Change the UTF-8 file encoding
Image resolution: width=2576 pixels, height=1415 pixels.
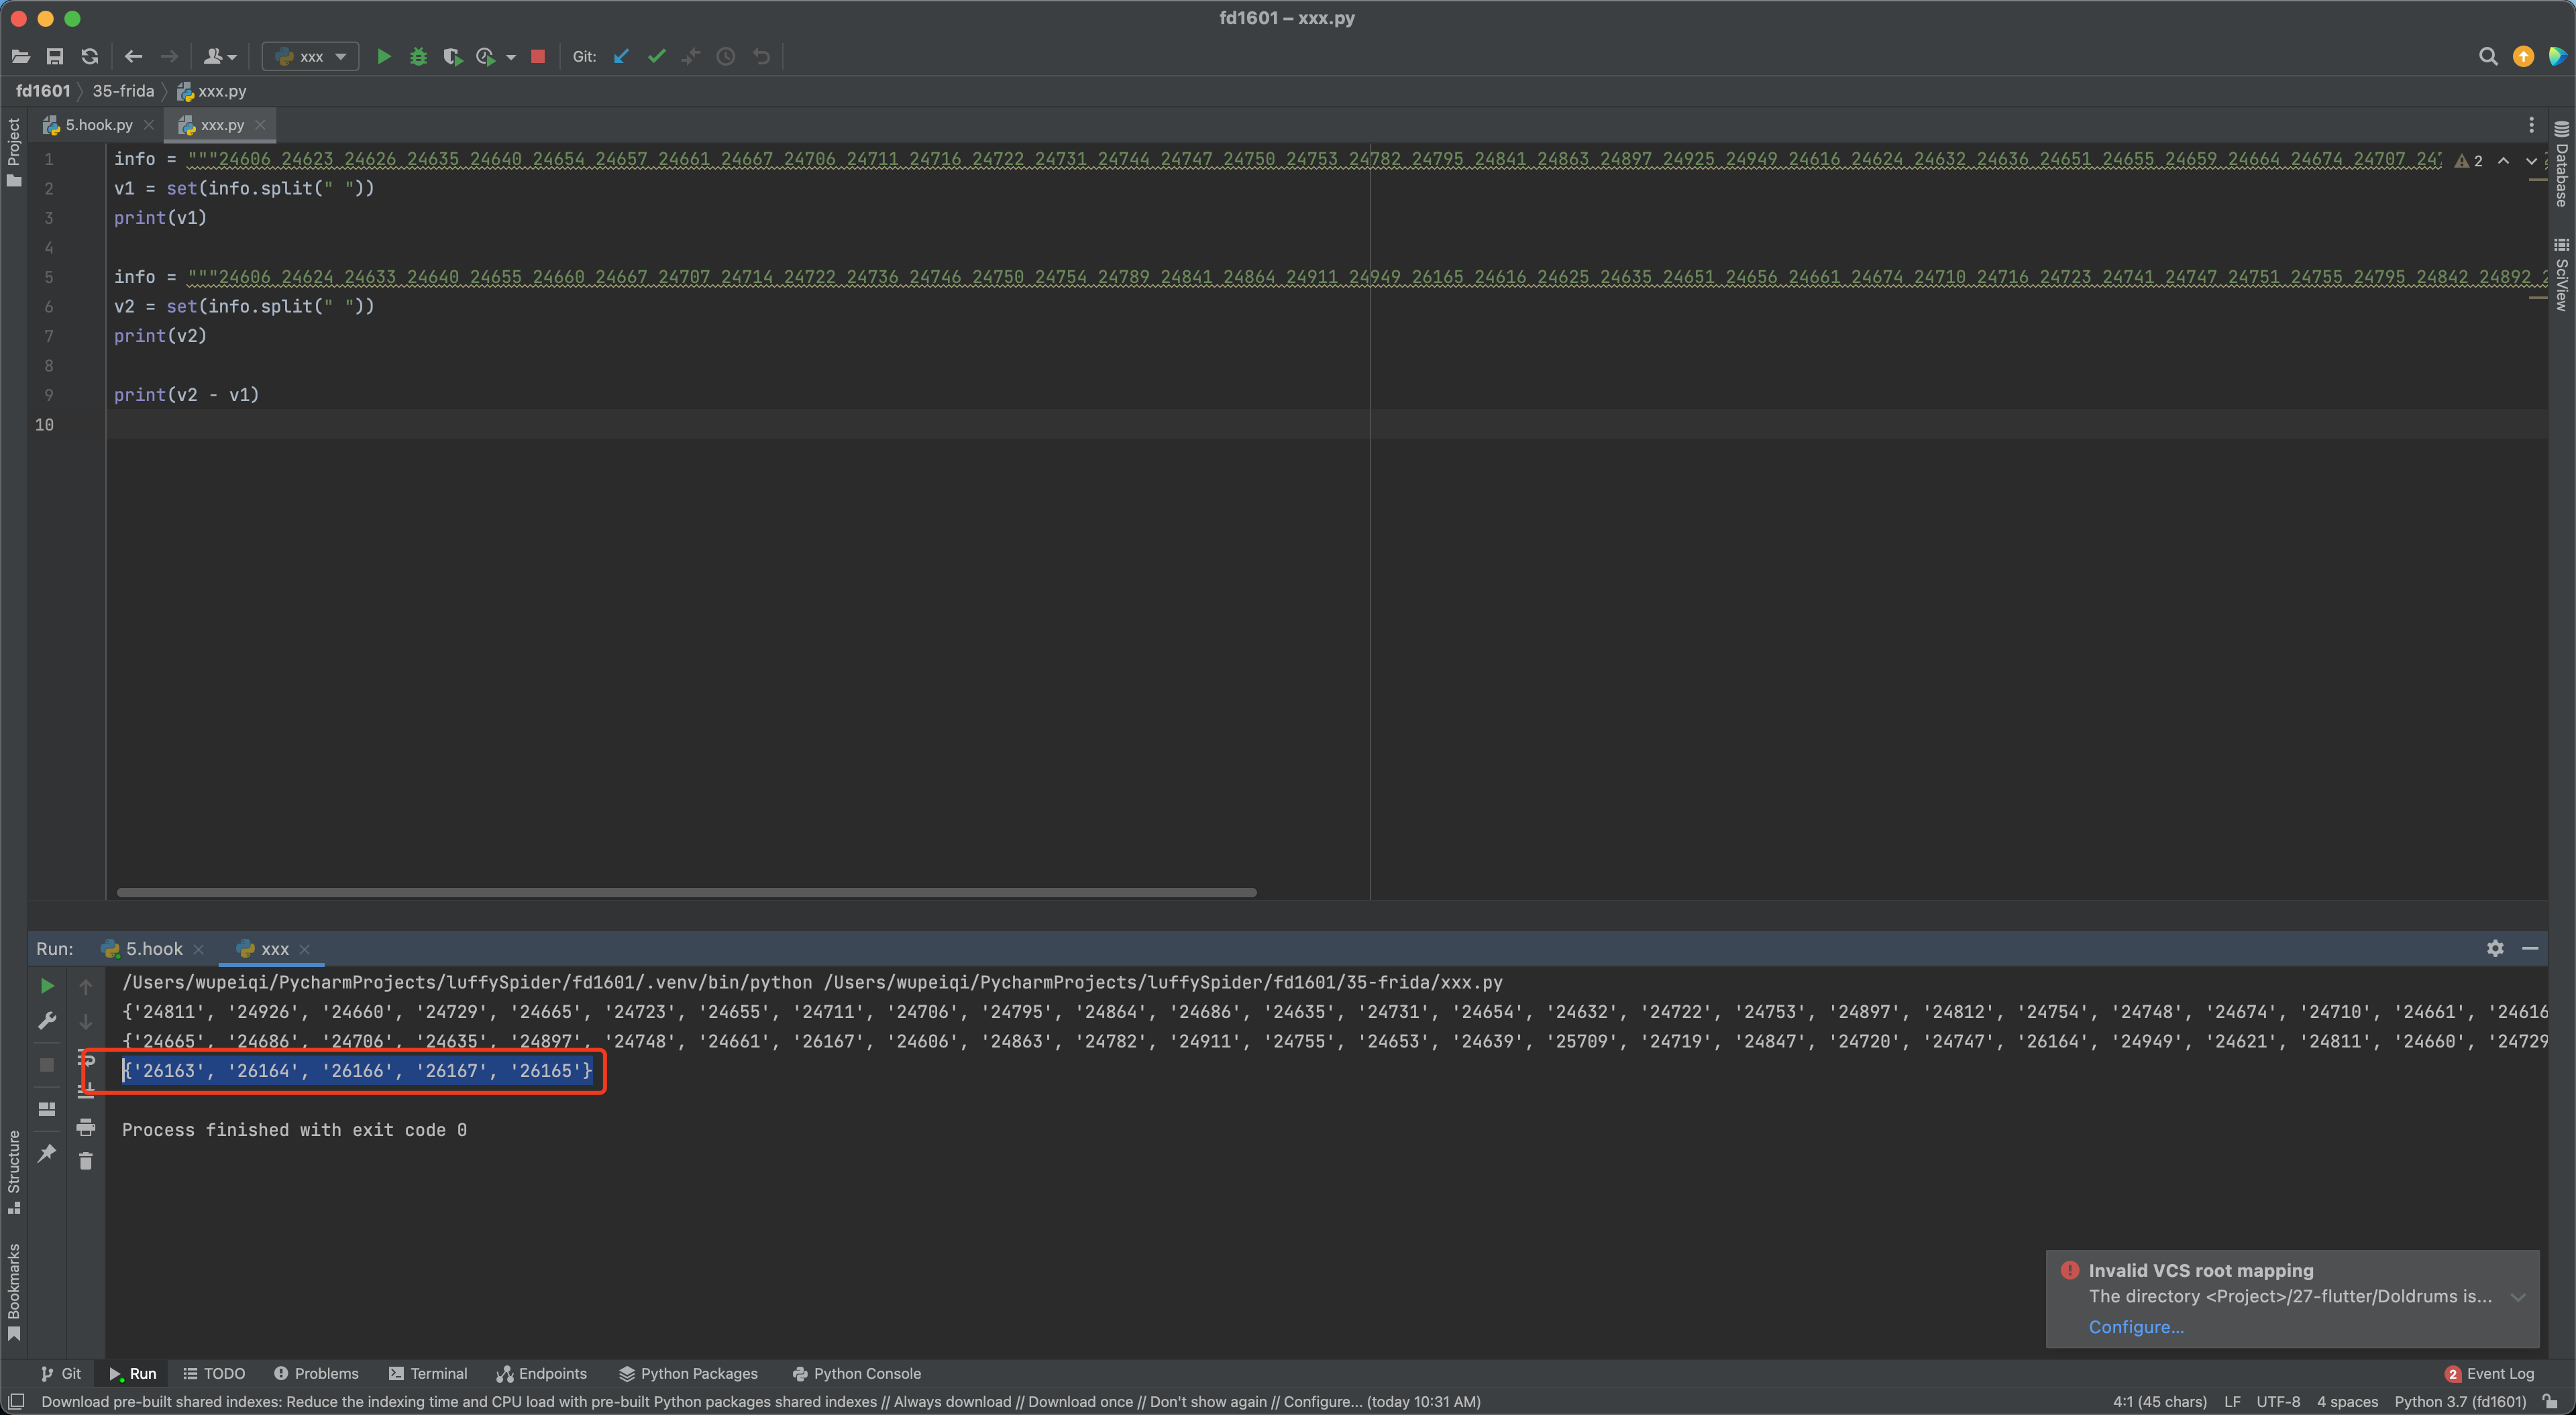(2278, 1402)
